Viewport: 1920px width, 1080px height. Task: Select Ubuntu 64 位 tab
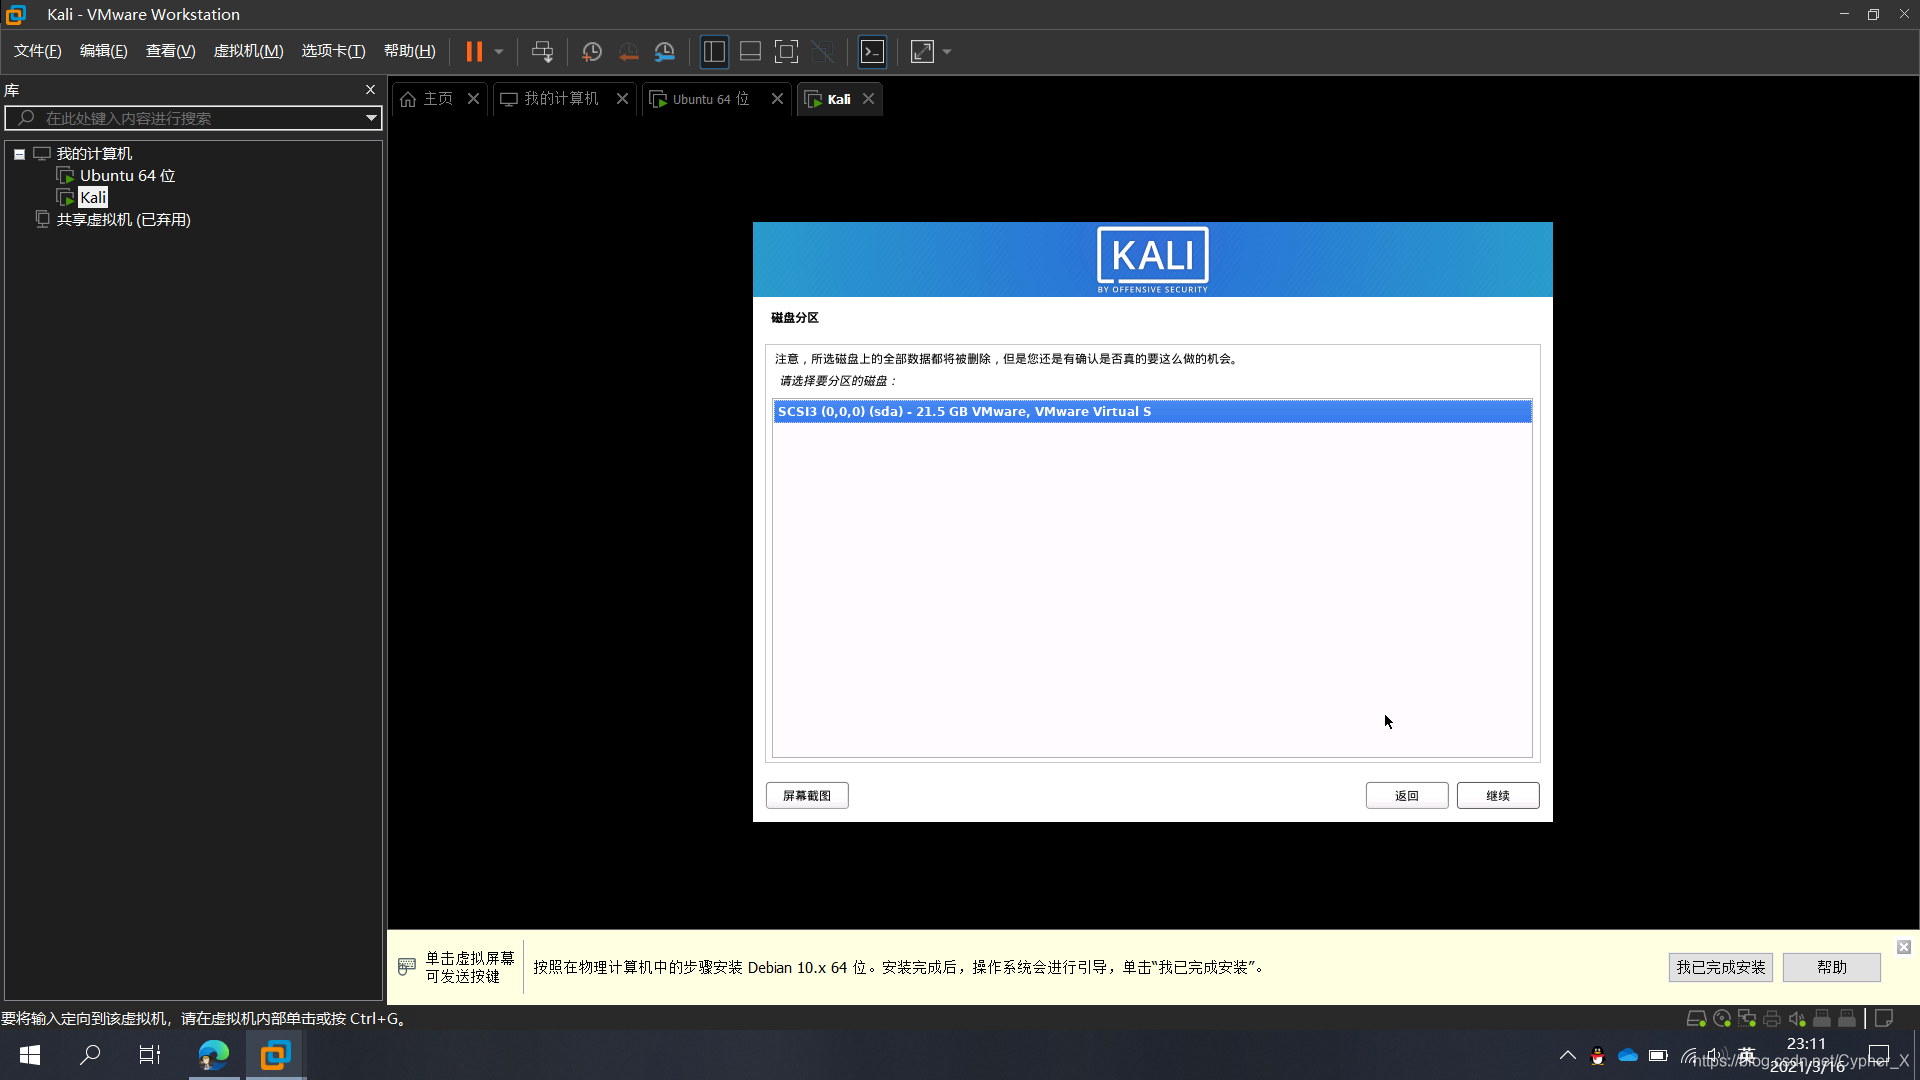[x=709, y=98]
